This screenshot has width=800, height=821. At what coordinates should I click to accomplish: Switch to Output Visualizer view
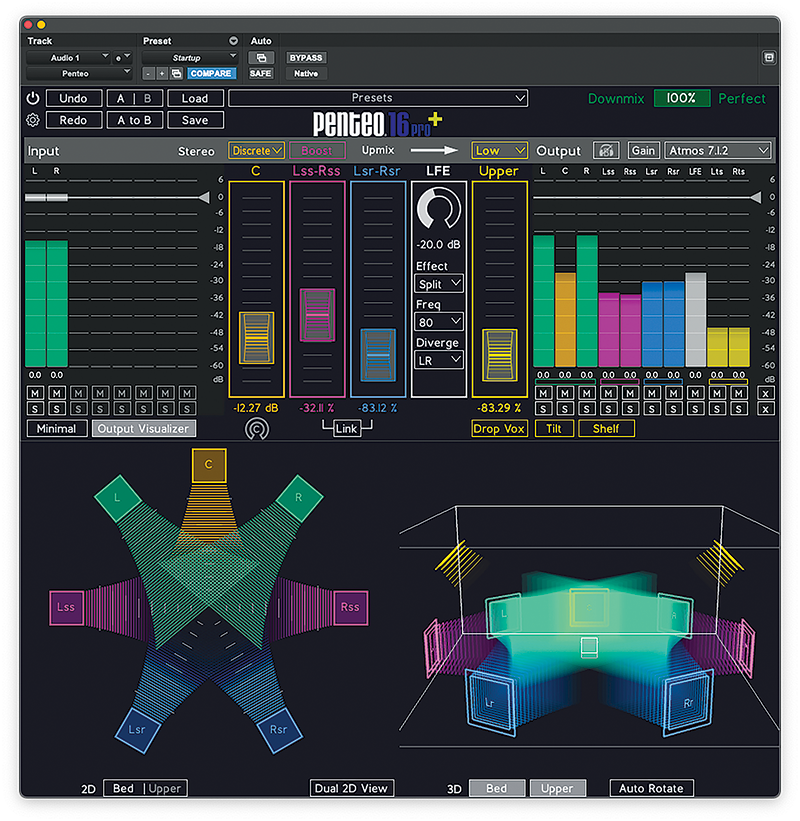(x=143, y=429)
